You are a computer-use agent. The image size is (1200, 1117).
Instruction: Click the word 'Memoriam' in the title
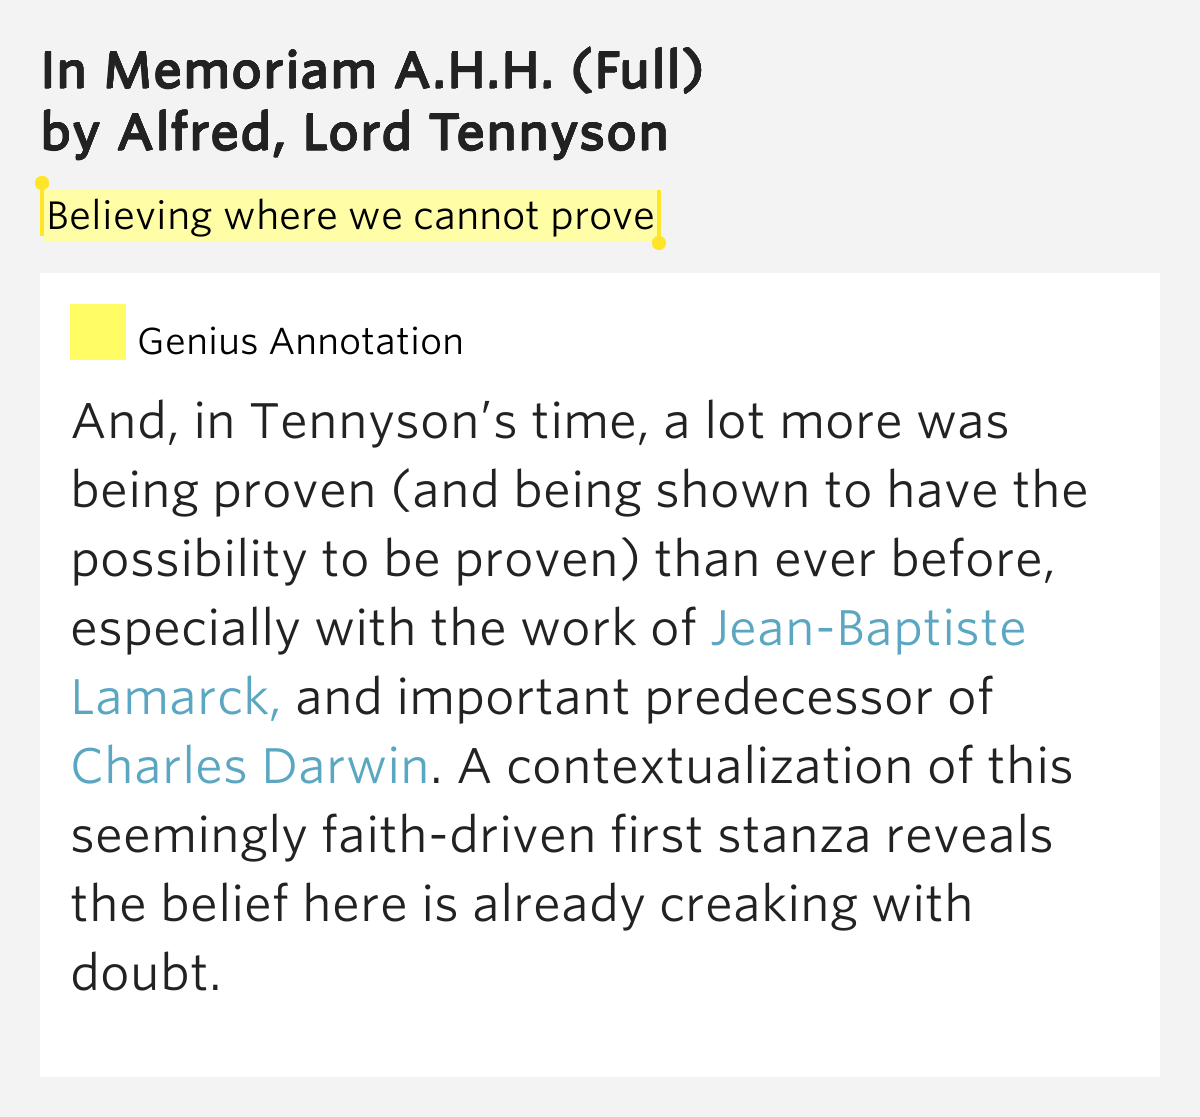coord(240,71)
